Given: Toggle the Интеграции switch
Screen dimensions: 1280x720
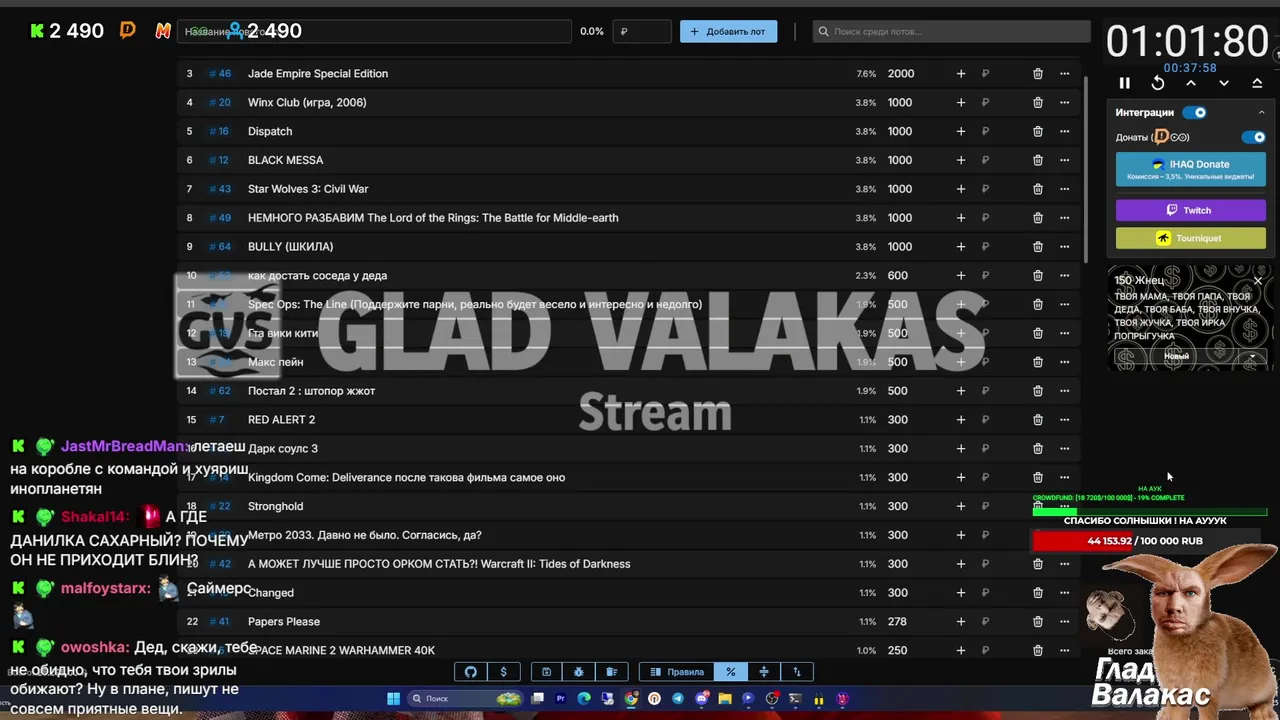Looking at the screenshot, I should [x=1195, y=113].
